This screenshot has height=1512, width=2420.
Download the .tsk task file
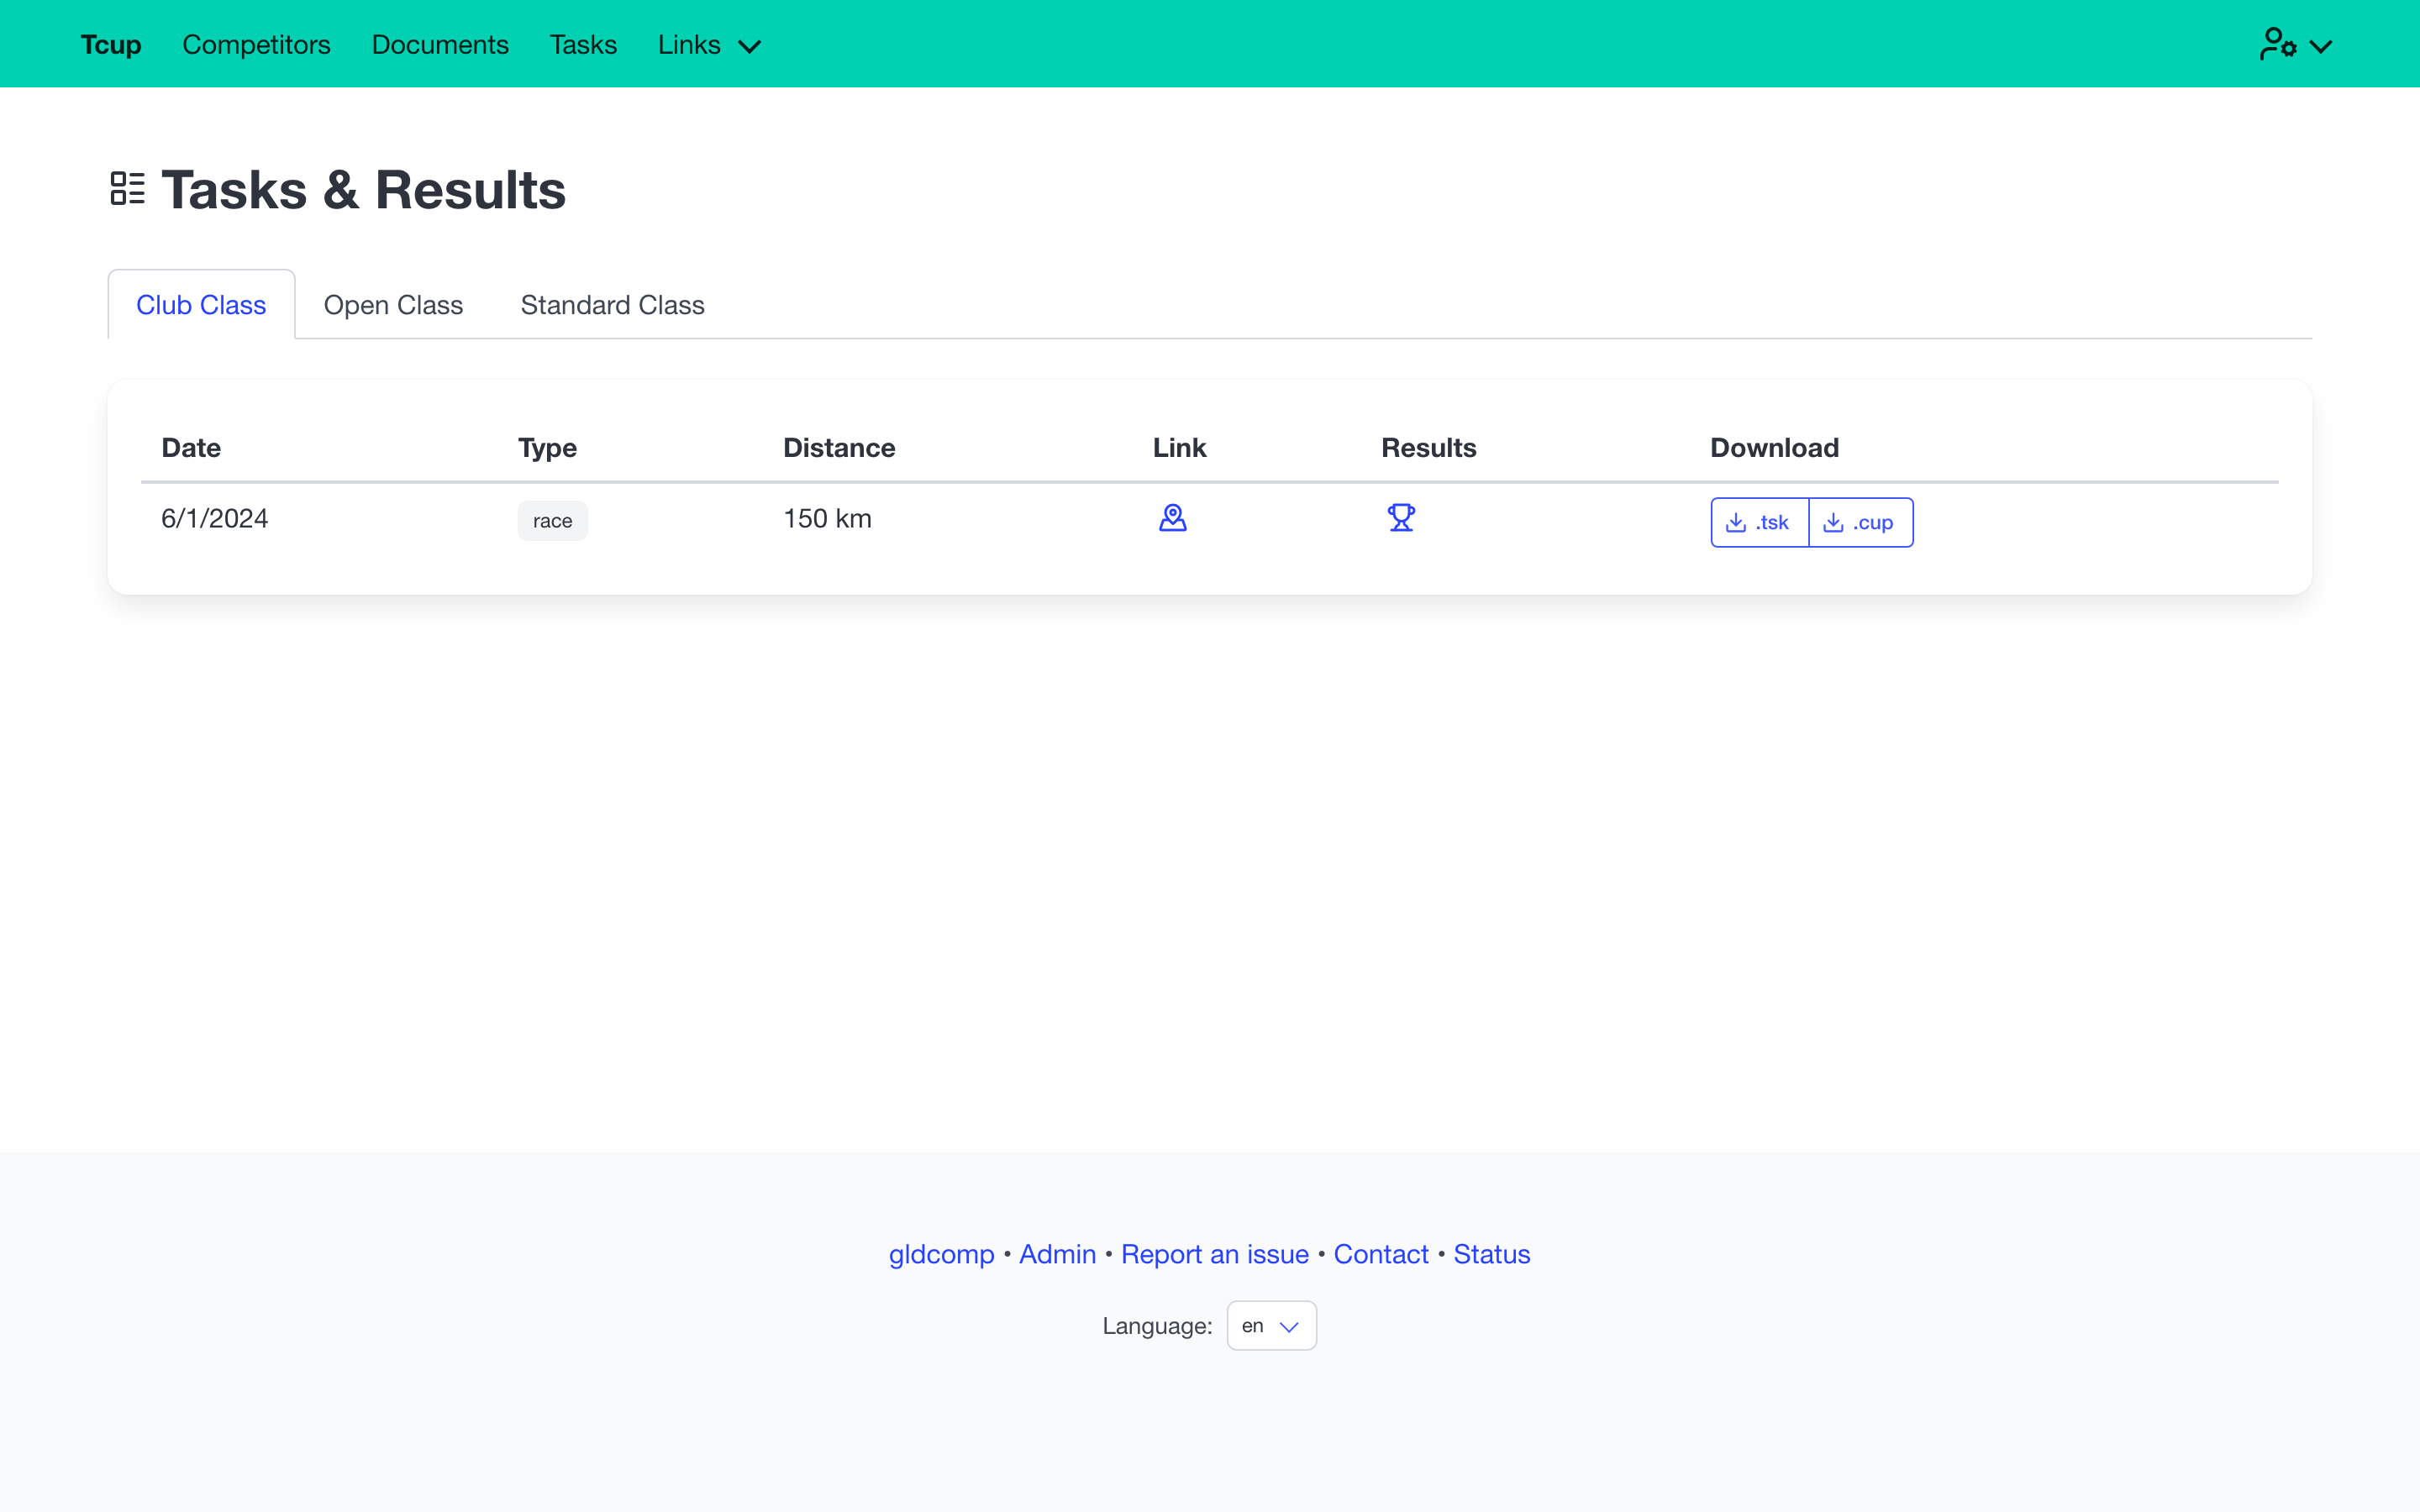pyautogui.click(x=1759, y=522)
